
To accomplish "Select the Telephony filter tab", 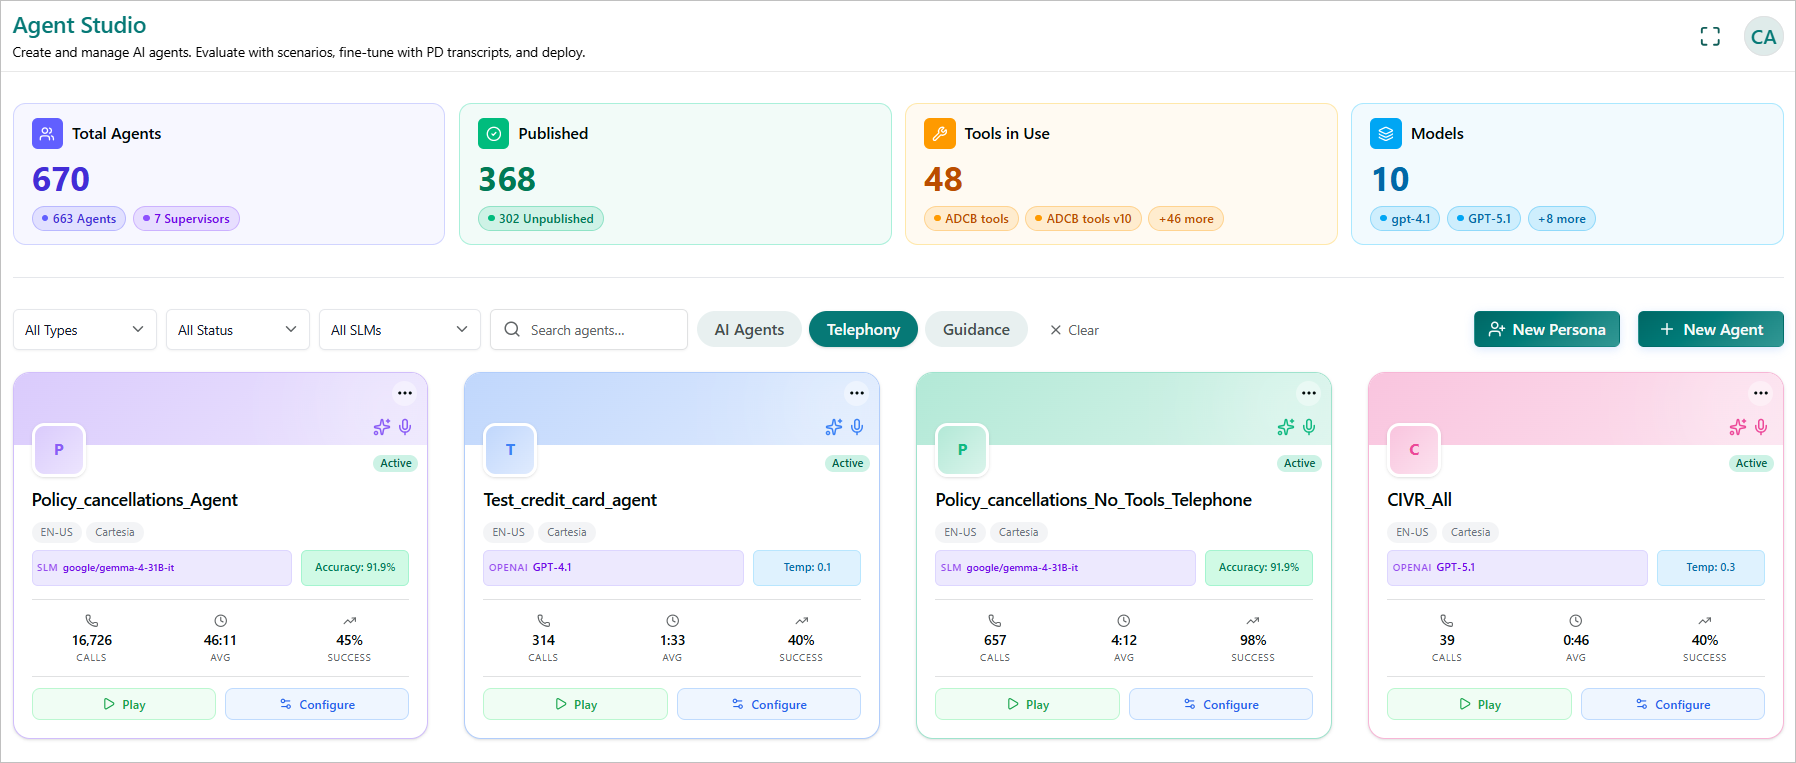I will (863, 329).
